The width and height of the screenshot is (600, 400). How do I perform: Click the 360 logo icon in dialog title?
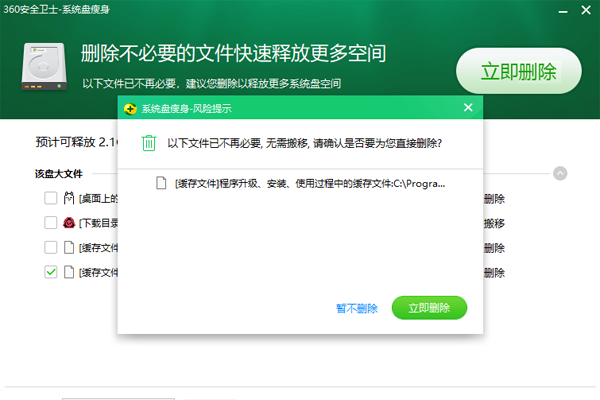(x=130, y=109)
